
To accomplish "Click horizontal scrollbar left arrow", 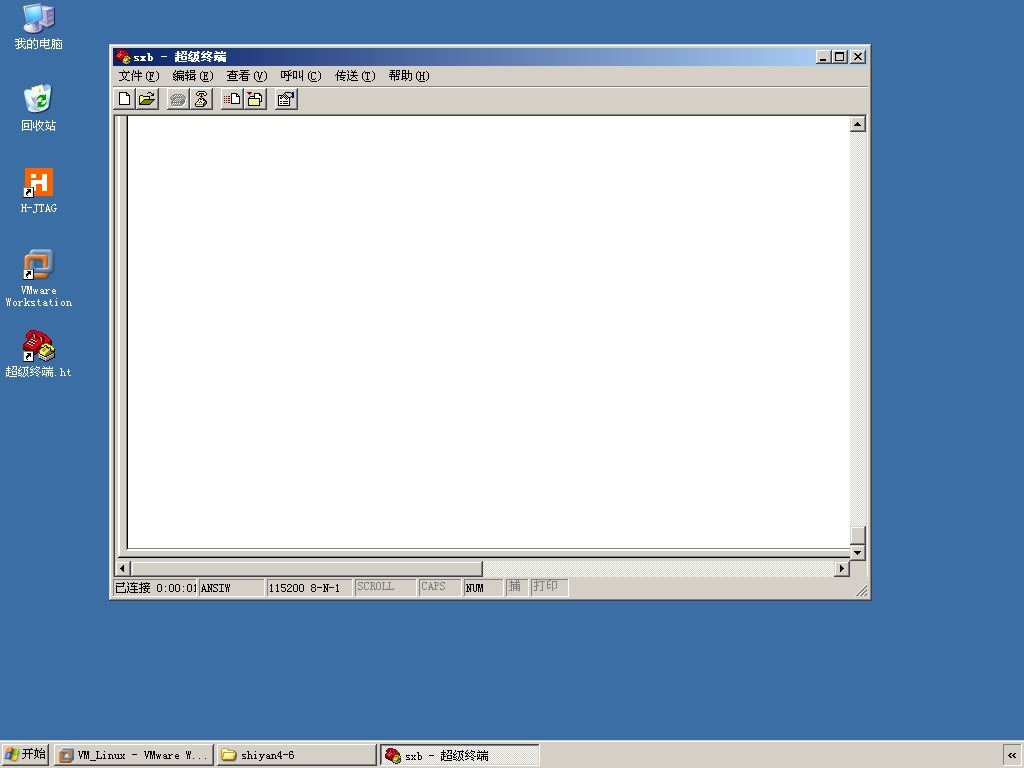I will [x=123, y=568].
